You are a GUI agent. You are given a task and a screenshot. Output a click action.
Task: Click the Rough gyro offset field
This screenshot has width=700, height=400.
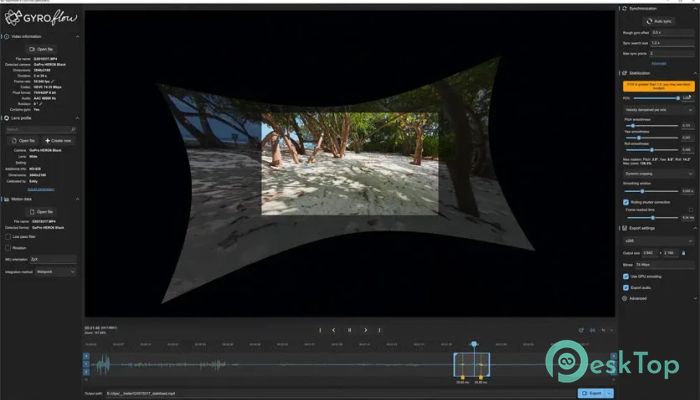672,33
